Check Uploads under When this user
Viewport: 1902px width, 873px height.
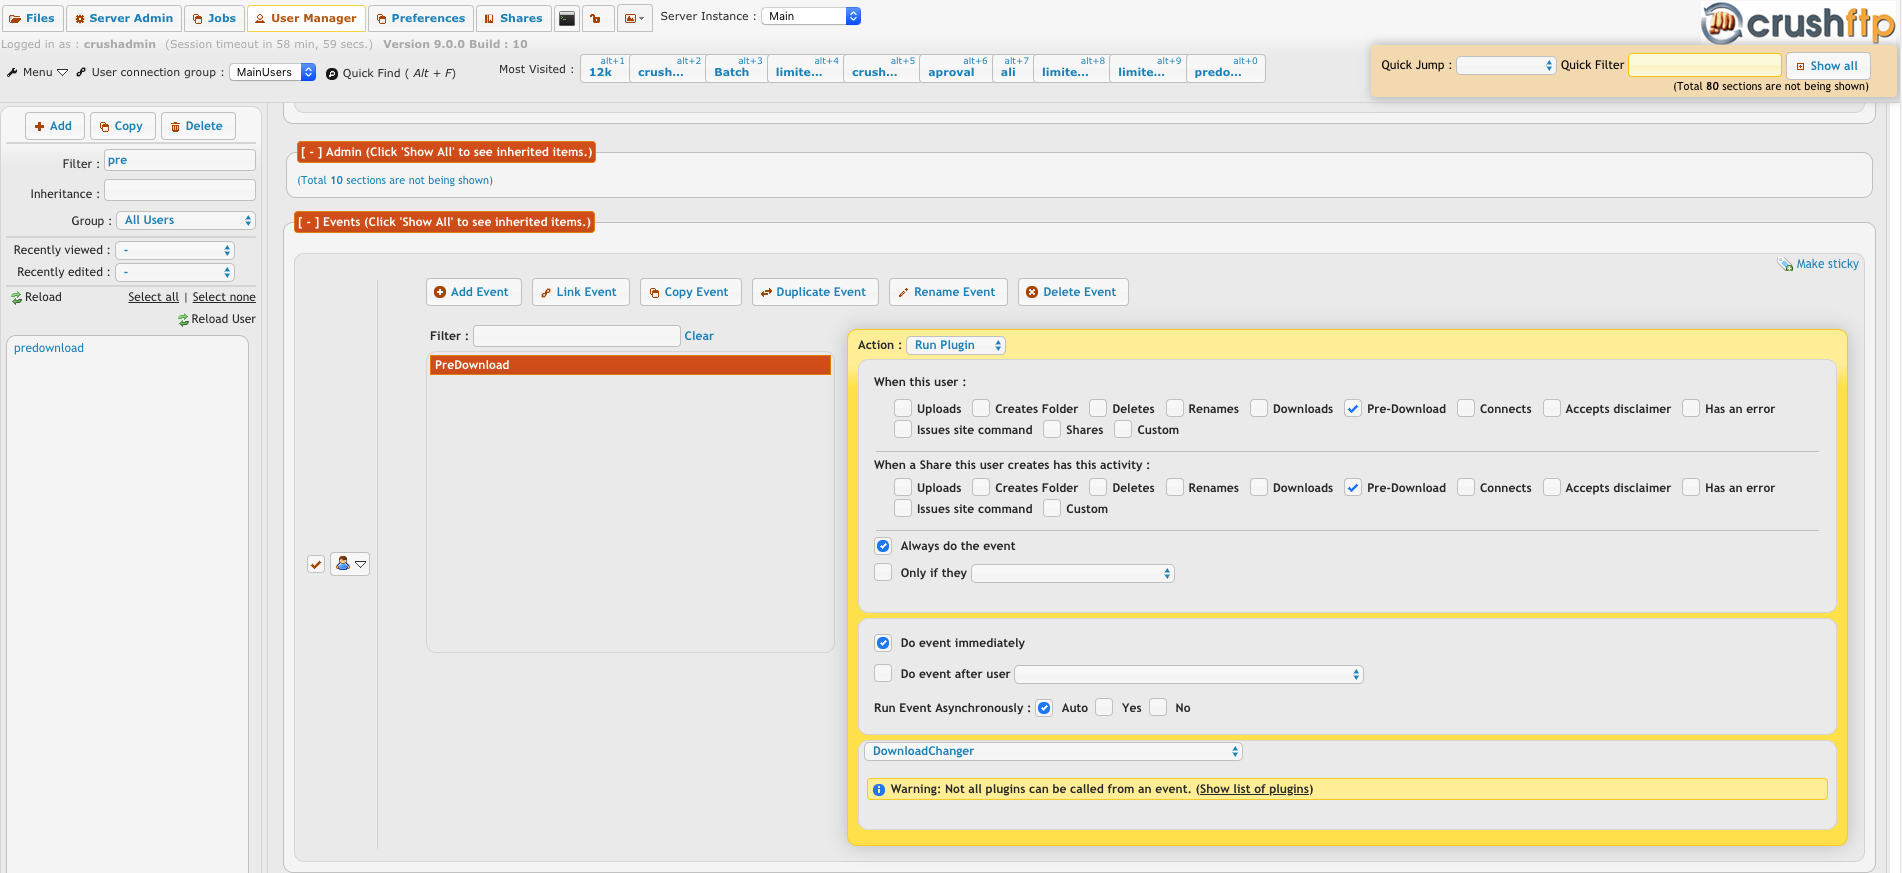pos(903,409)
